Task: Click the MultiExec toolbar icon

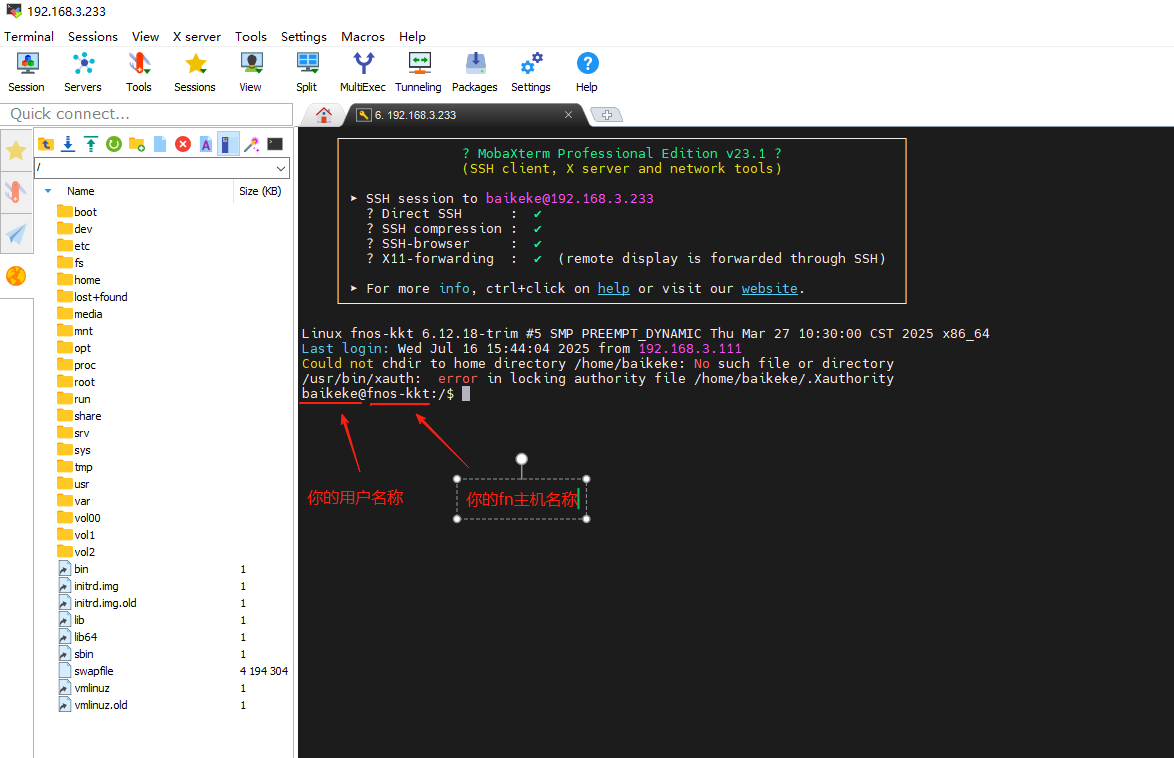Action: click(x=362, y=72)
